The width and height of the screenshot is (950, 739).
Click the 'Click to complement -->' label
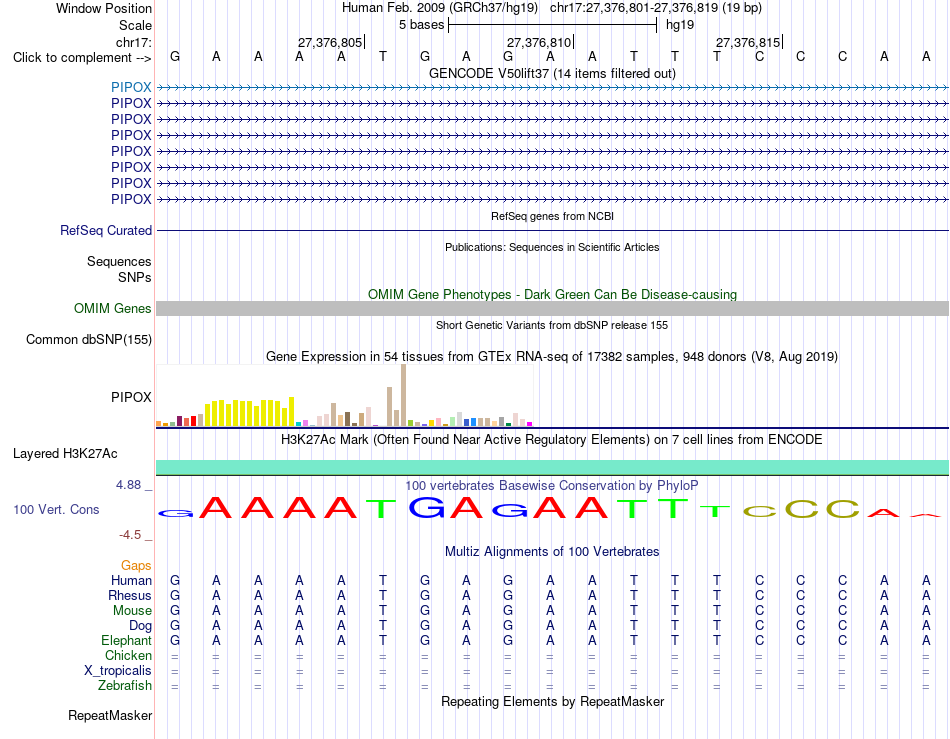tap(82, 58)
